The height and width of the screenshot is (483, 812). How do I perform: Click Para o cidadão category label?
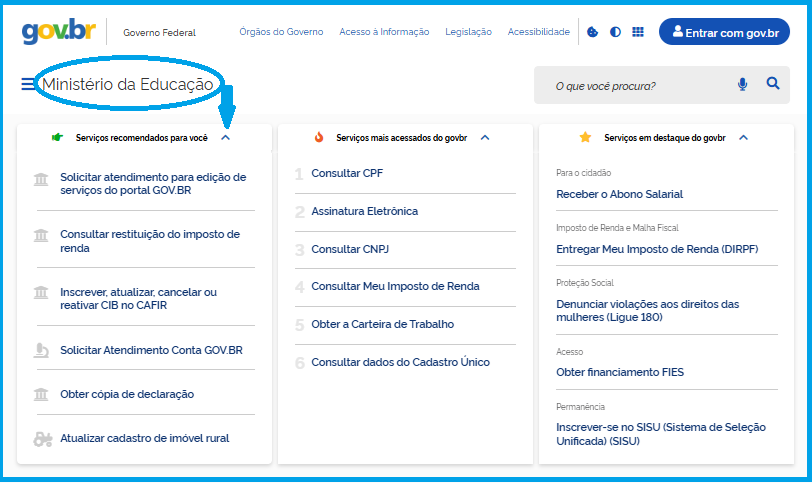(584, 173)
